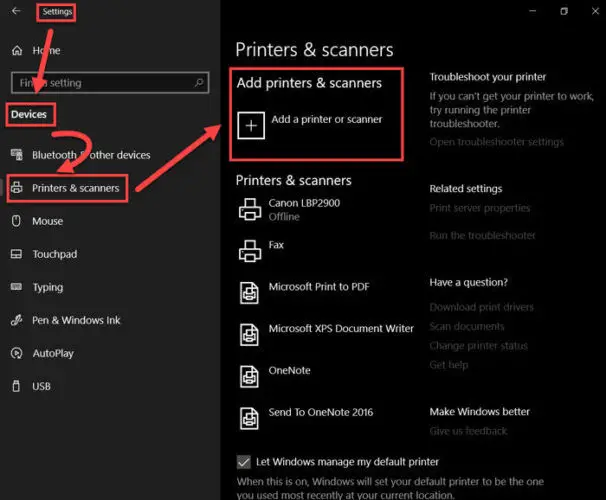Click the back arrow in Settings

click(x=16, y=11)
